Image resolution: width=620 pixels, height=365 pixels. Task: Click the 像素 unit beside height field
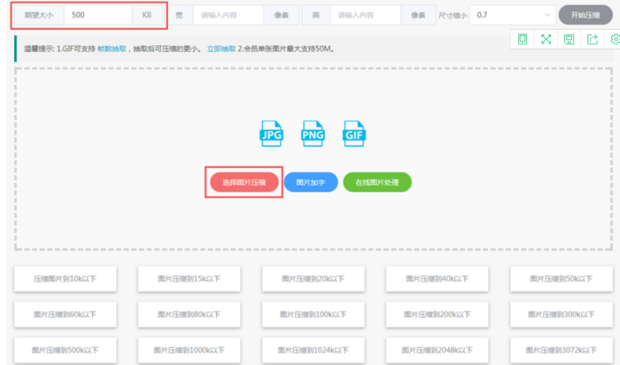click(x=418, y=15)
